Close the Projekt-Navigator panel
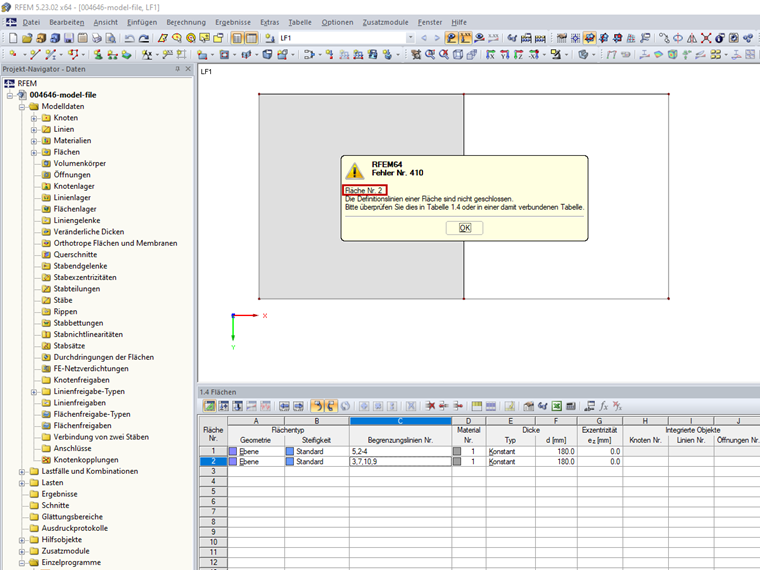760x570 pixels. click(188, 69)
